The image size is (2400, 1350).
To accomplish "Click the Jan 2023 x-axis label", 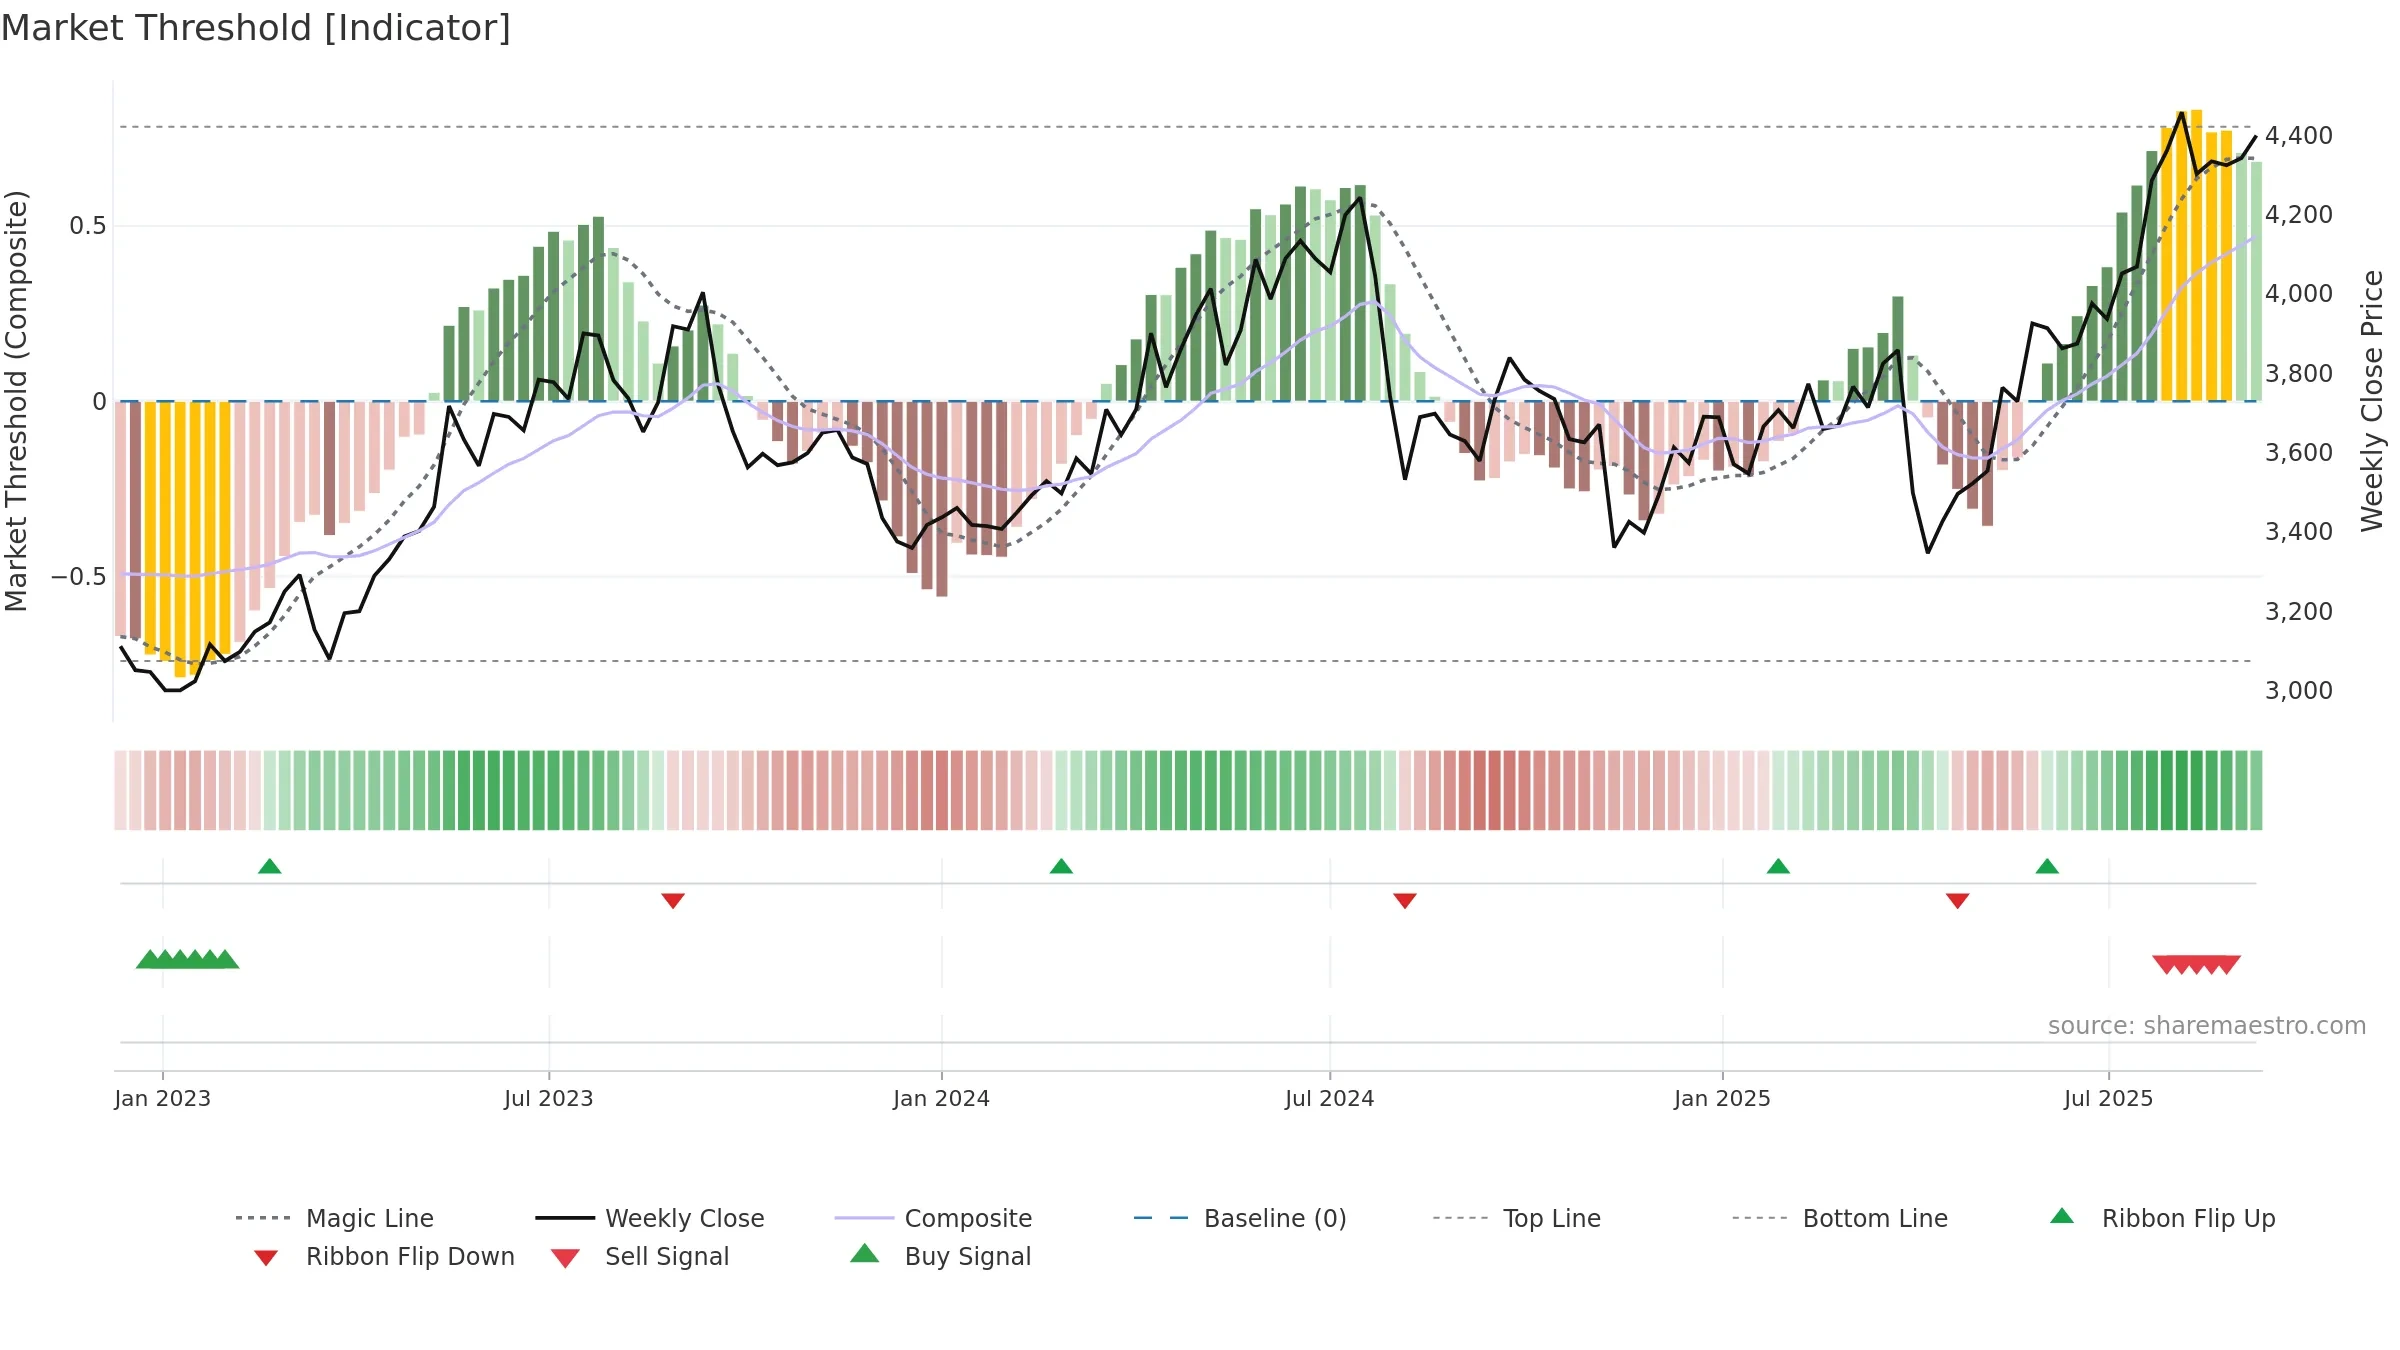I will [x=162, y=1099].
